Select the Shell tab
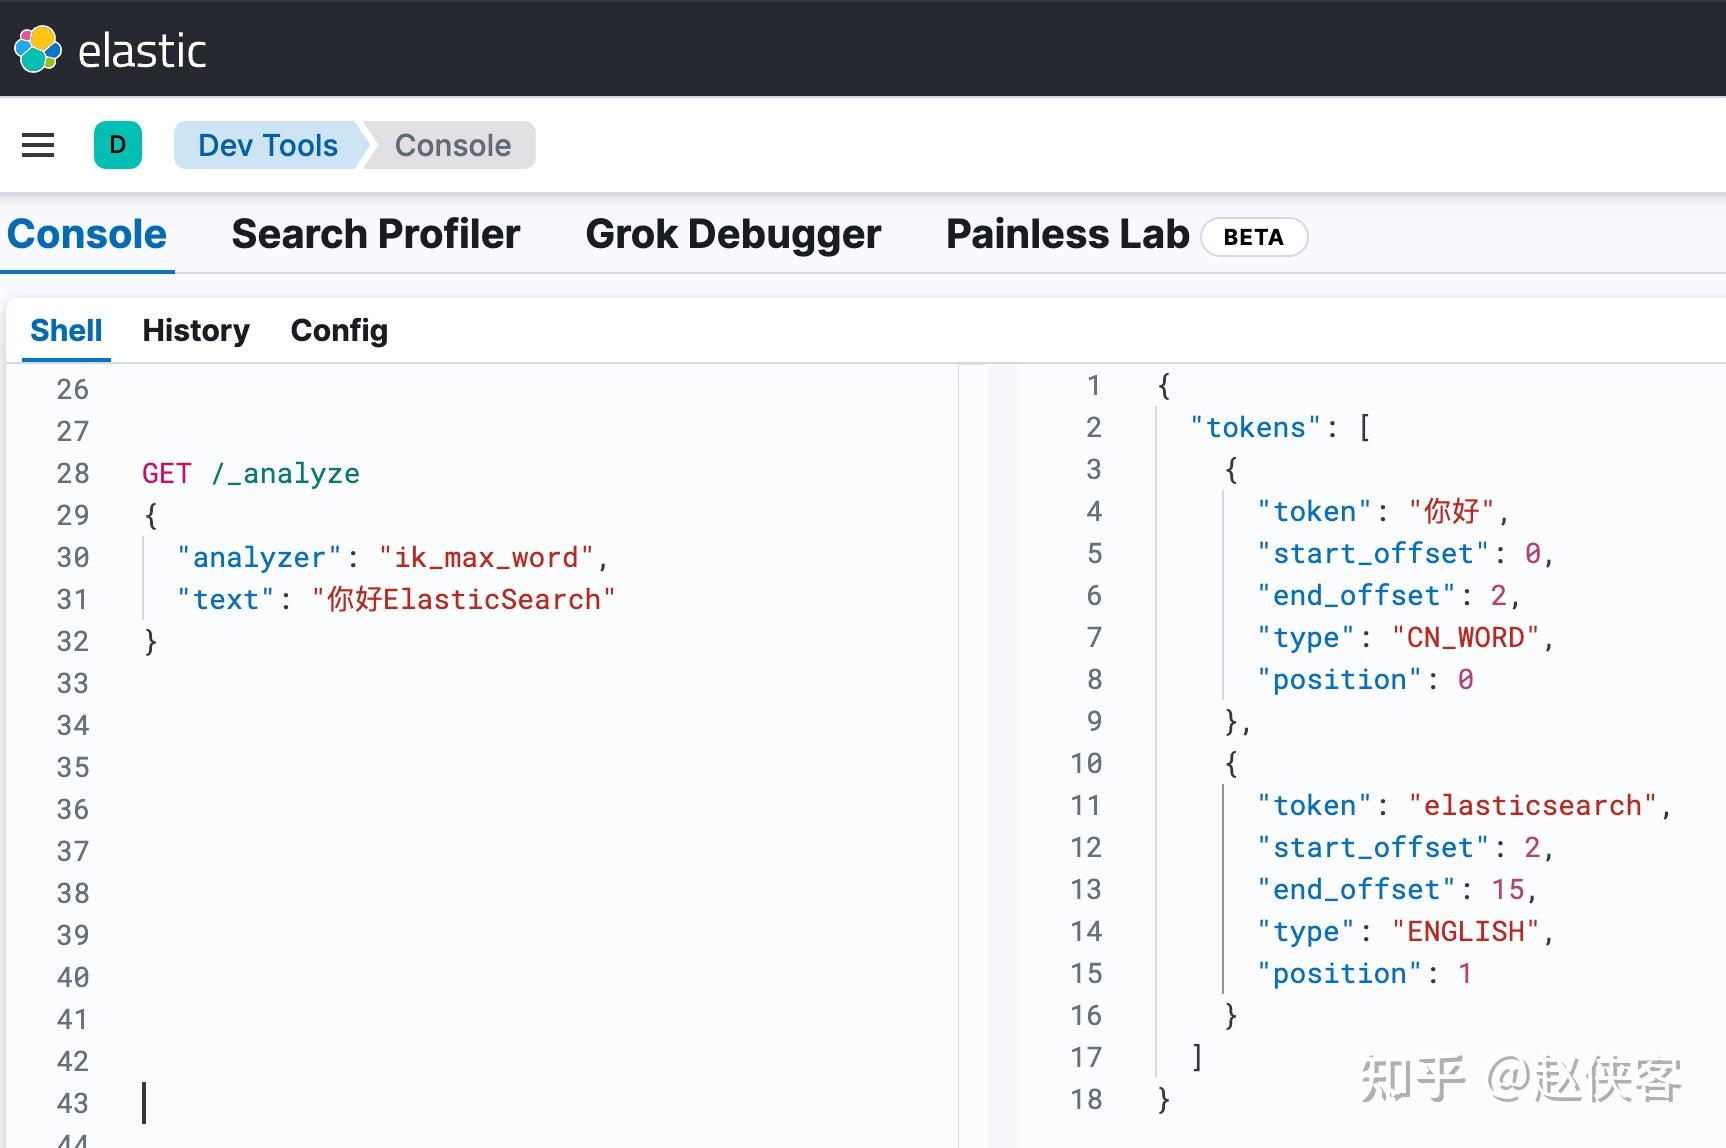1726x1148 pixels. click(65, 330)
